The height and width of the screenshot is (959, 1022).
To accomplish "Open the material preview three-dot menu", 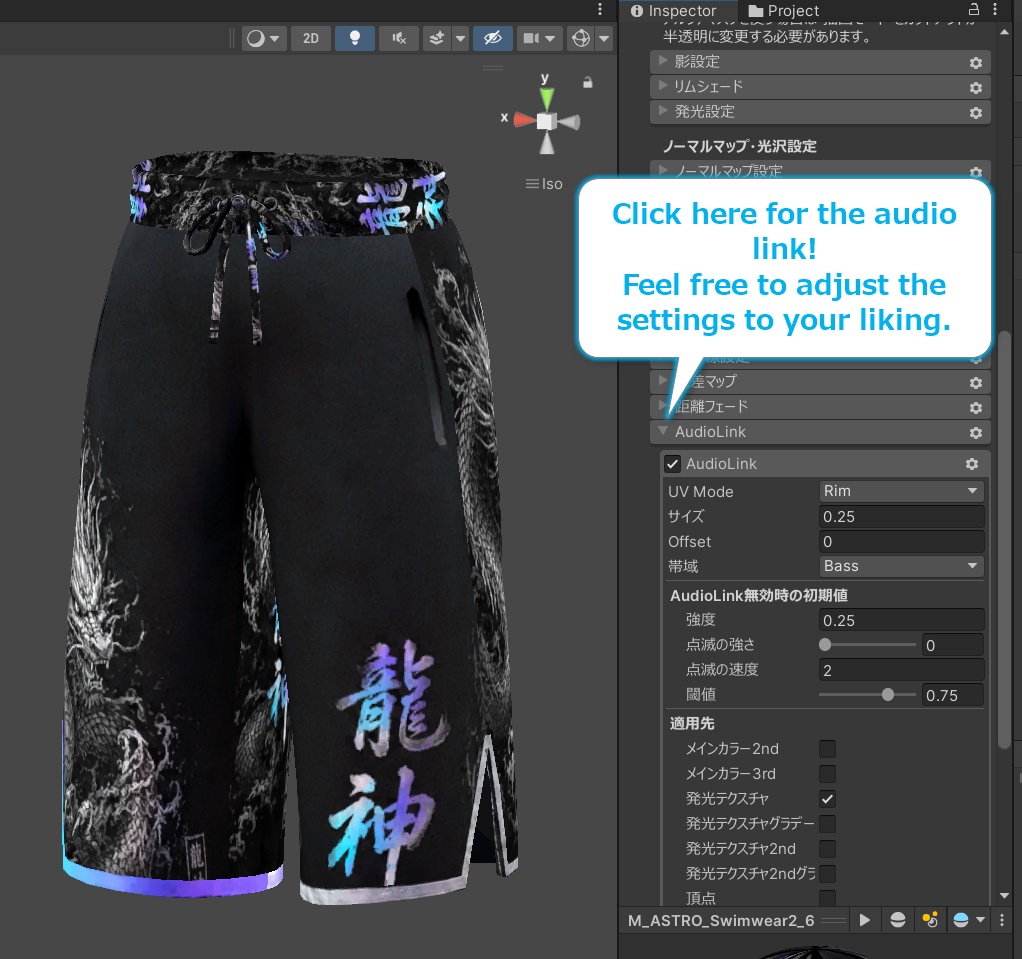I will click(x=1002, y=920).
